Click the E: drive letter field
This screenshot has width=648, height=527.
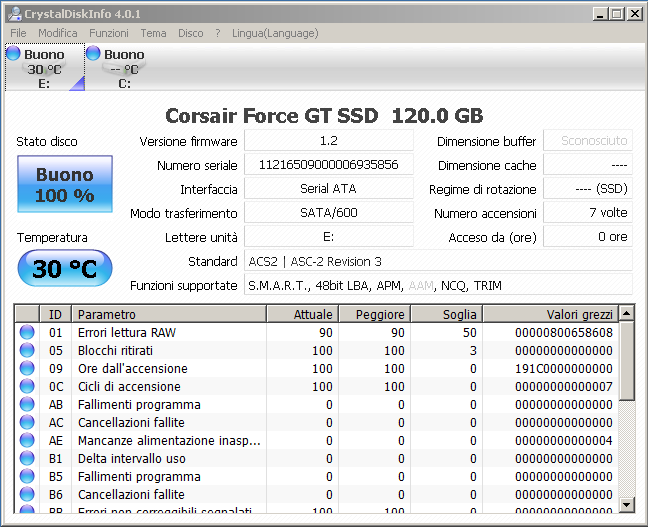(329, 236)
